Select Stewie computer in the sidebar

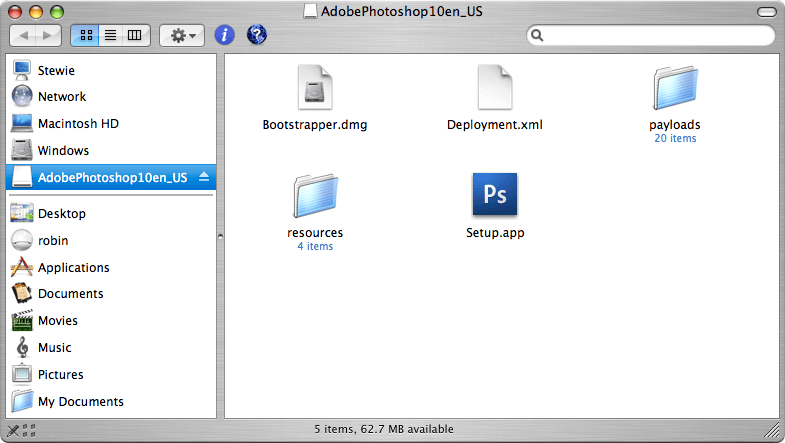tap(111, 70)
